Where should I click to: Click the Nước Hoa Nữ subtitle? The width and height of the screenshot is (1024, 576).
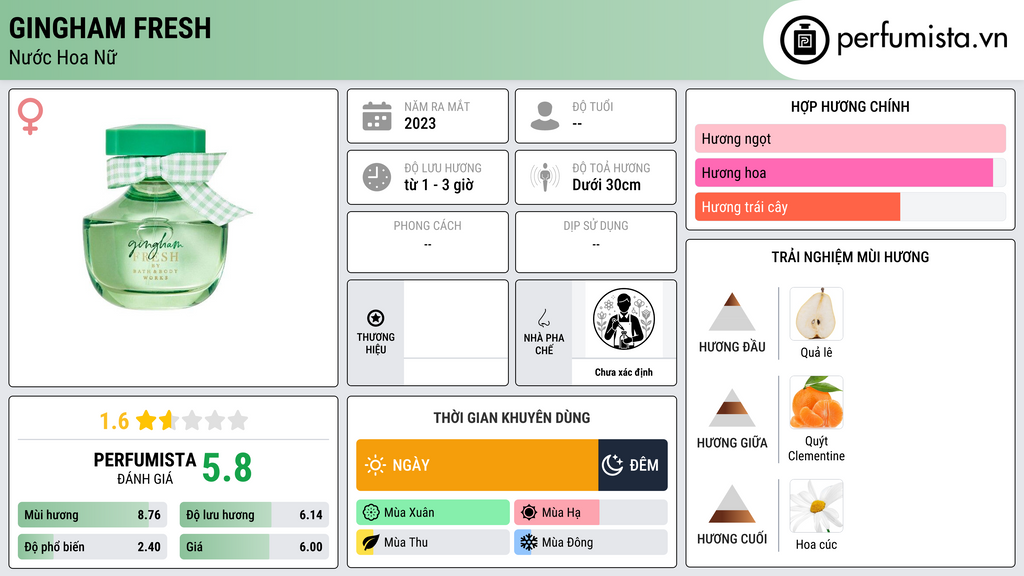click(63, 57)
